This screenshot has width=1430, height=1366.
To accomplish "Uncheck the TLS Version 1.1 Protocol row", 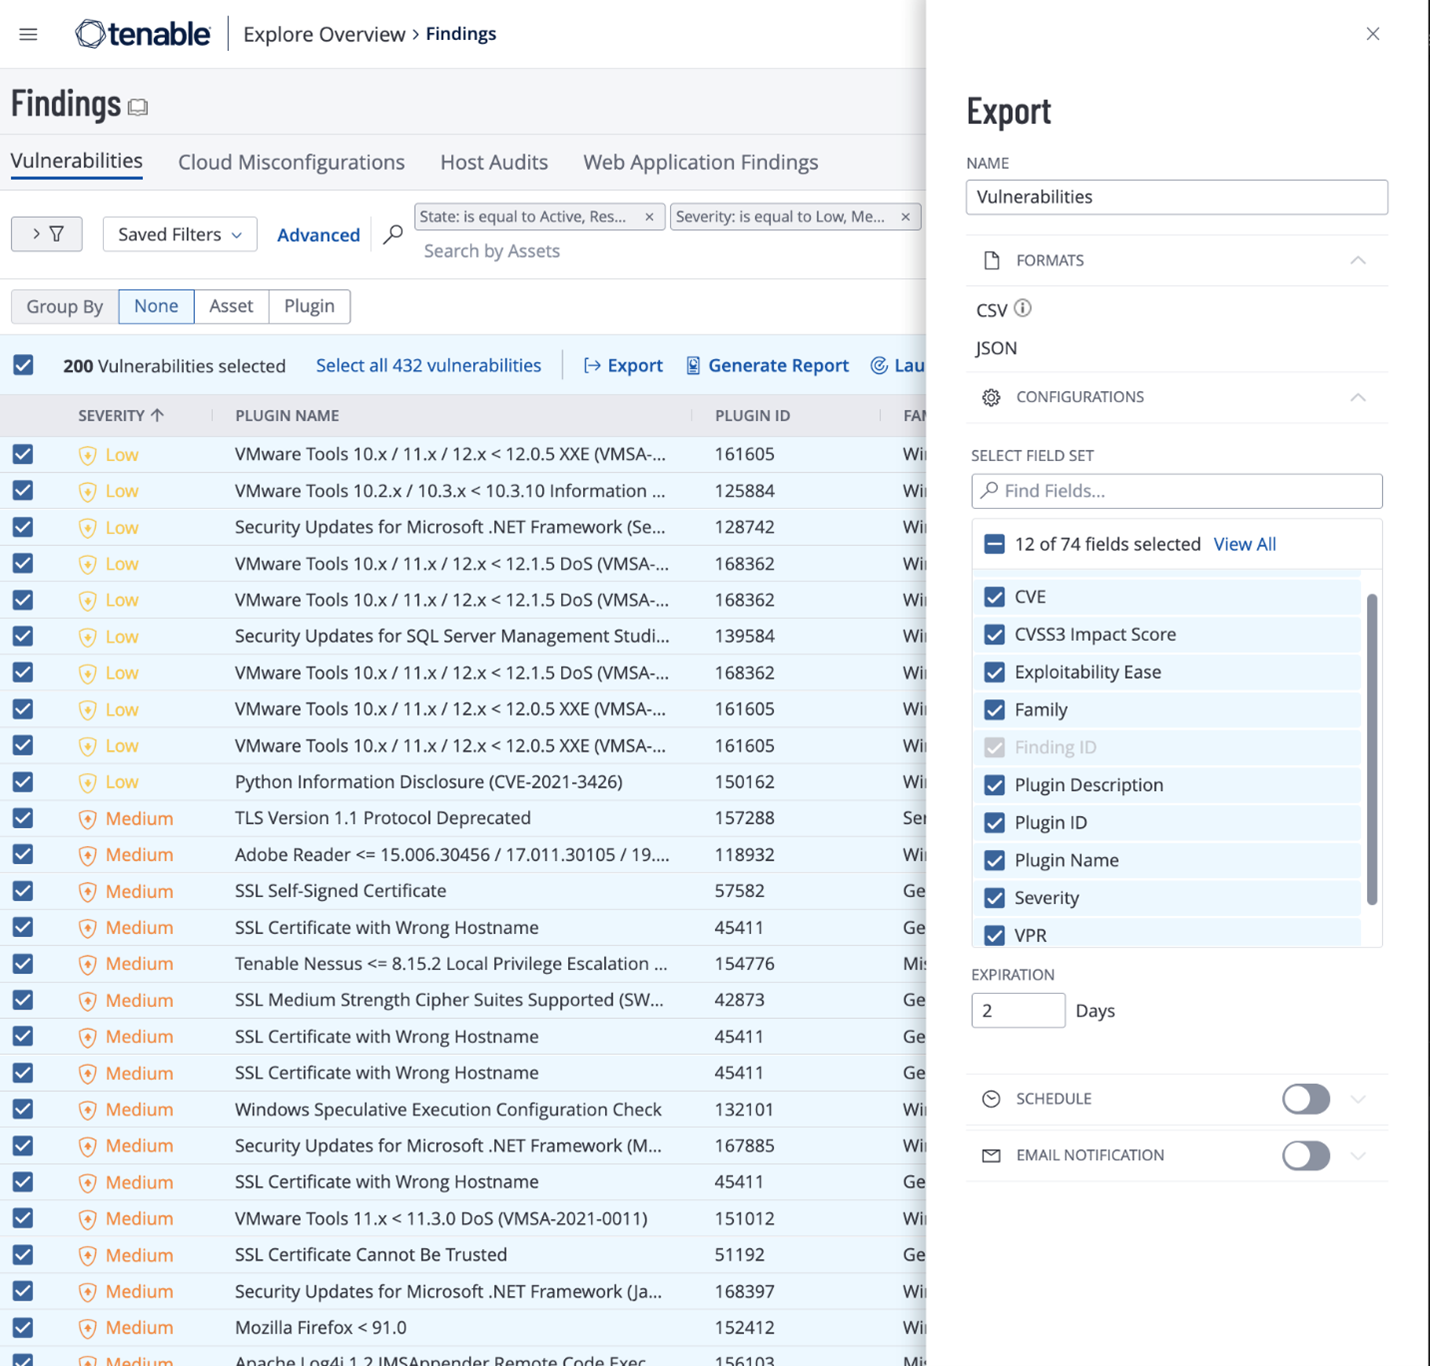I will 23,818.
